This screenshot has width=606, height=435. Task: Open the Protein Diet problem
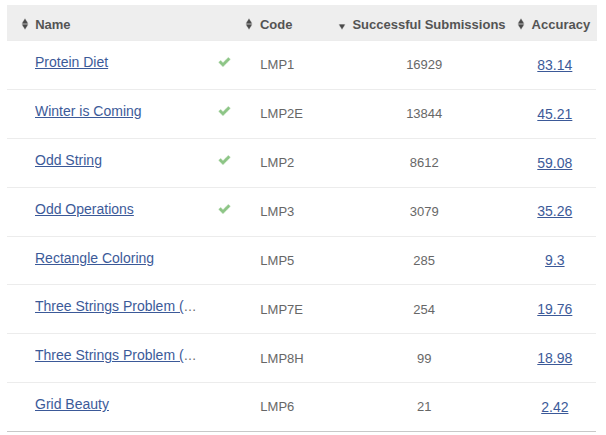71,62
